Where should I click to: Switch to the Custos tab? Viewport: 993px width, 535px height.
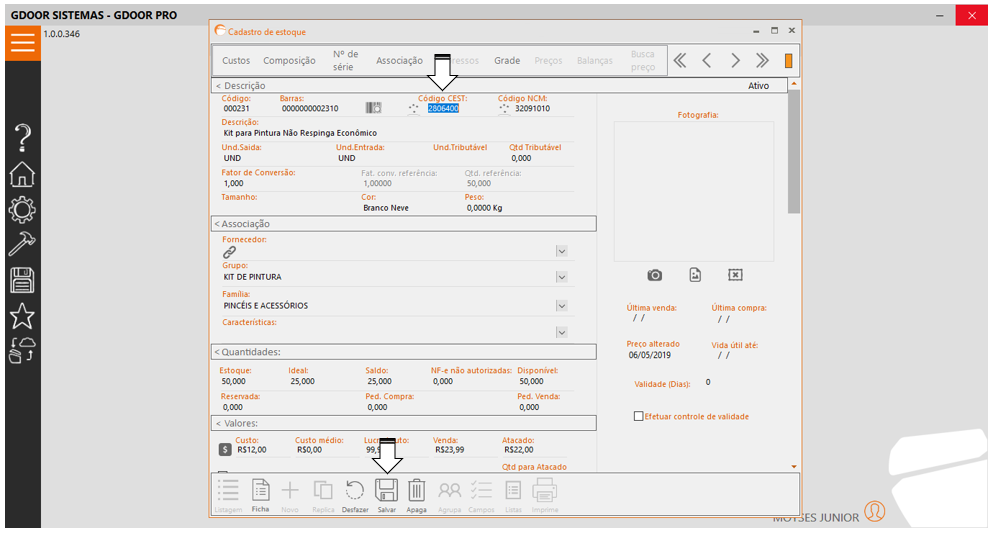pos(236,61)
